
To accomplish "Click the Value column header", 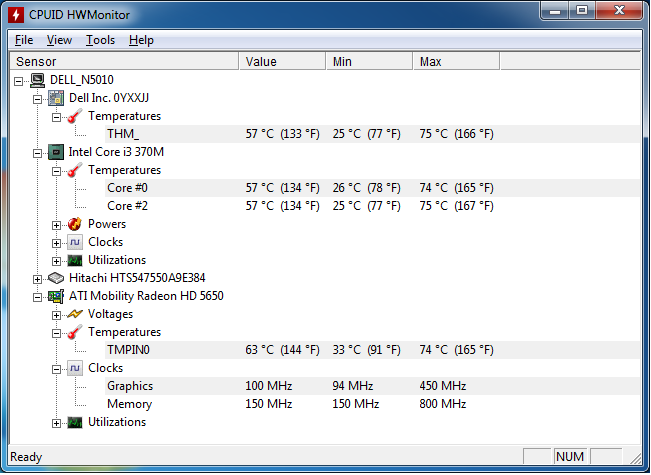I will pyautogui.click(x=282, y=61).
